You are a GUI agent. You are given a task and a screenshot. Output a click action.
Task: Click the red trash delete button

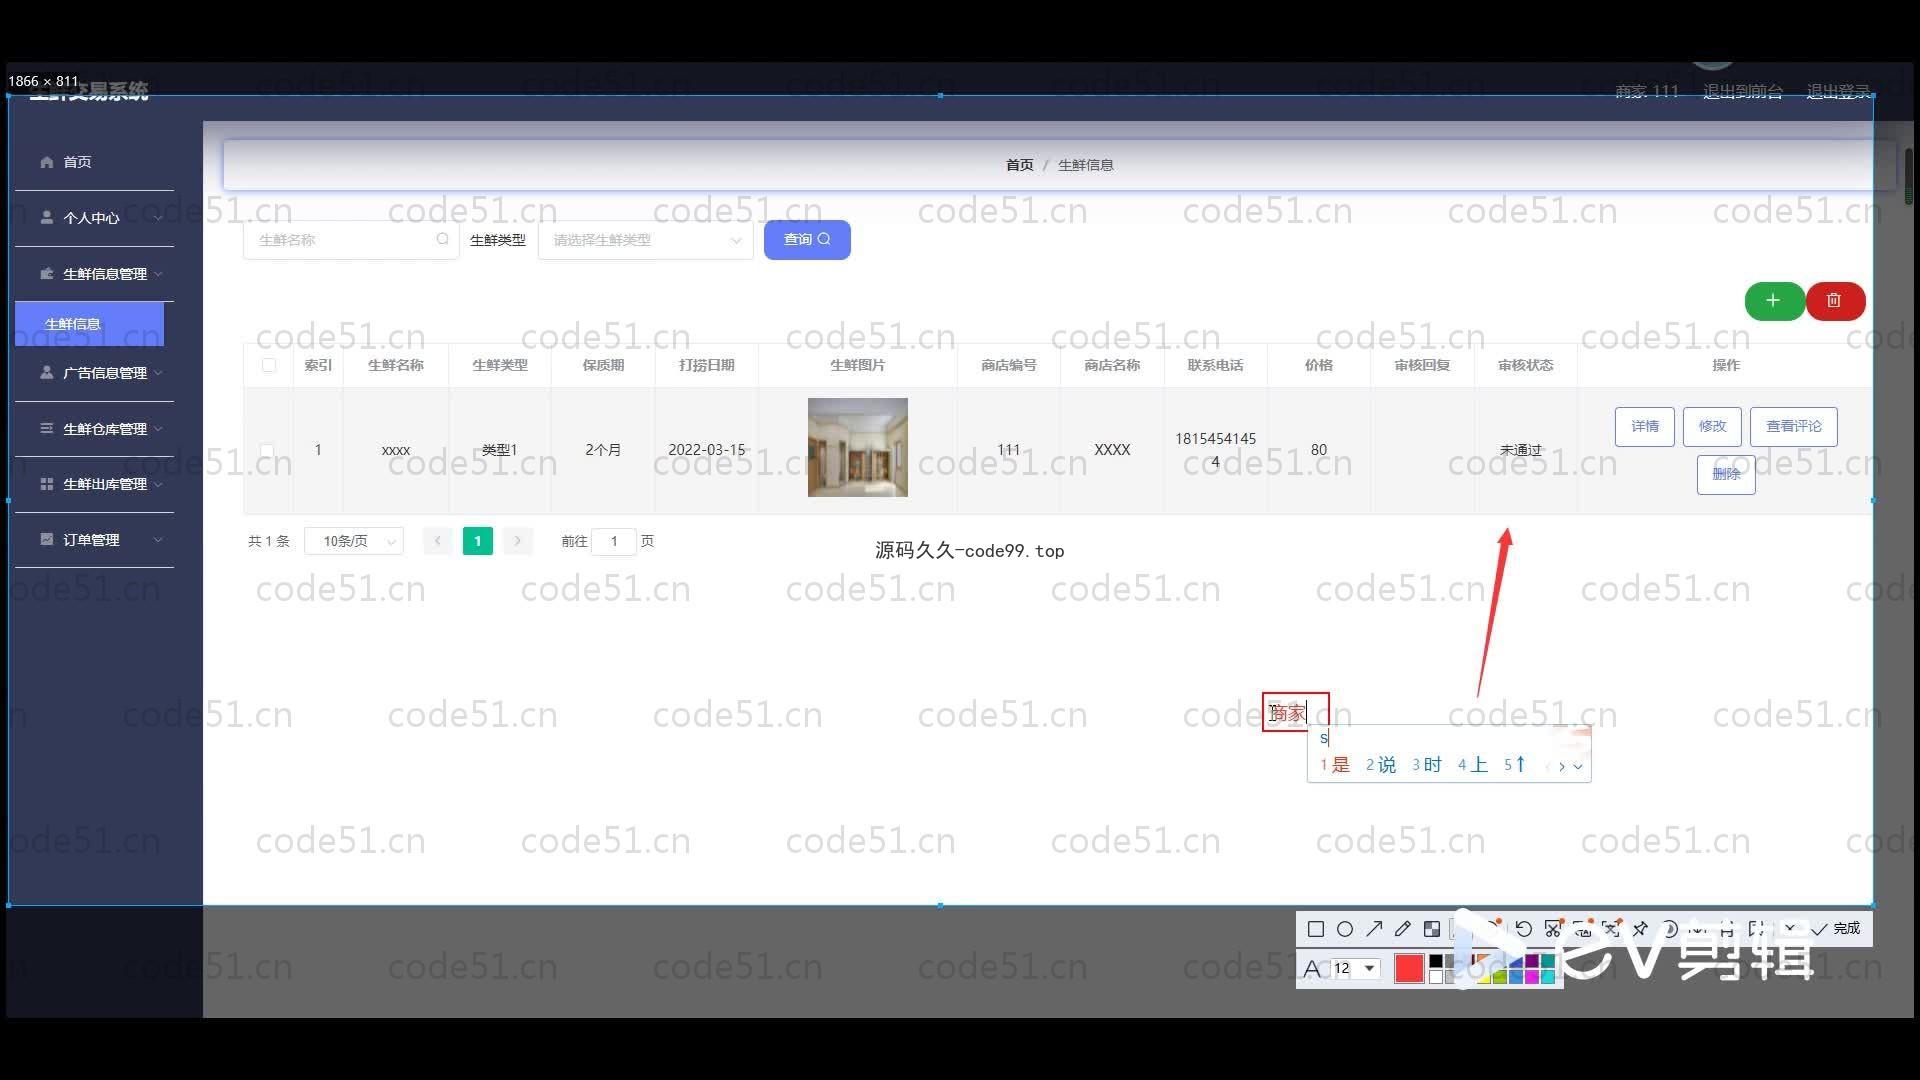(x=1835, y=301)
